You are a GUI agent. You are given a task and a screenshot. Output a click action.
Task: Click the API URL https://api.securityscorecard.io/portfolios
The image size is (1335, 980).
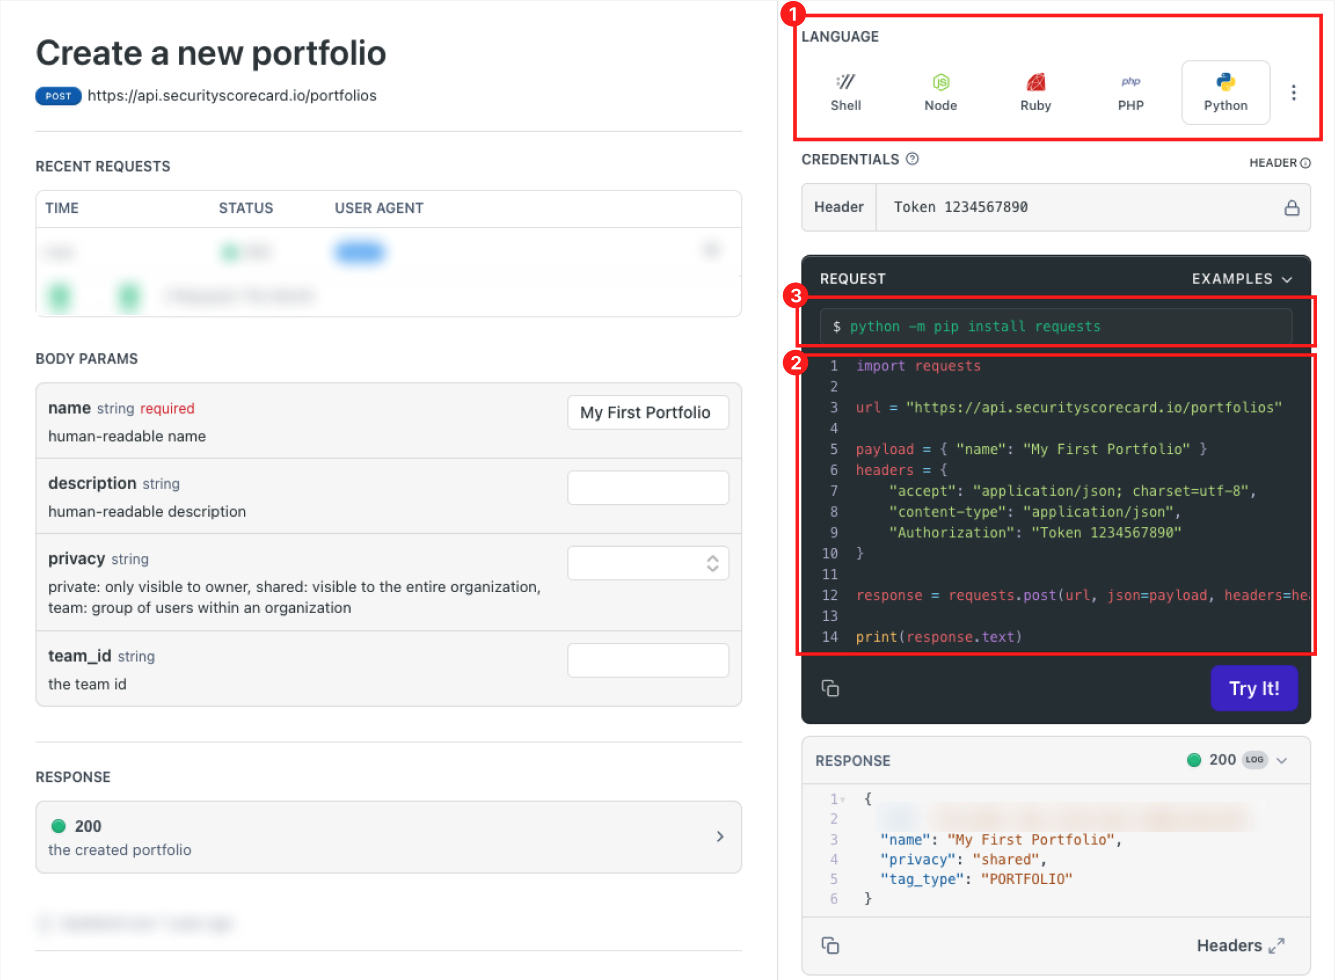[232, 96]
